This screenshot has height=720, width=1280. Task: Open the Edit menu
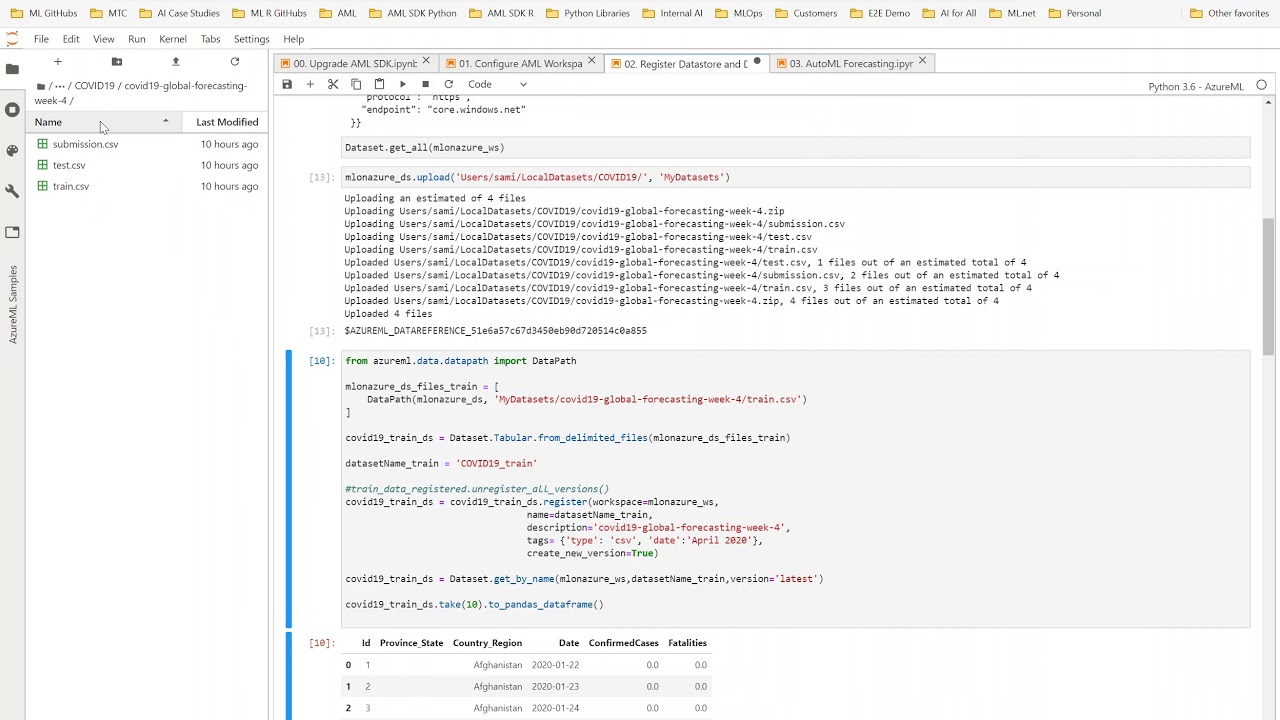(x=71, y=39)
